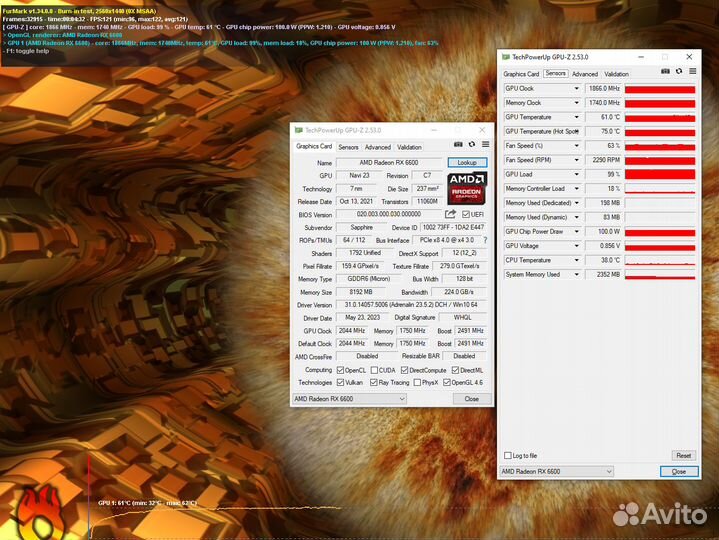Click GPU Clock red history graph
The width and height of the screenshot is (719, 540).
[x=660, y=89]
